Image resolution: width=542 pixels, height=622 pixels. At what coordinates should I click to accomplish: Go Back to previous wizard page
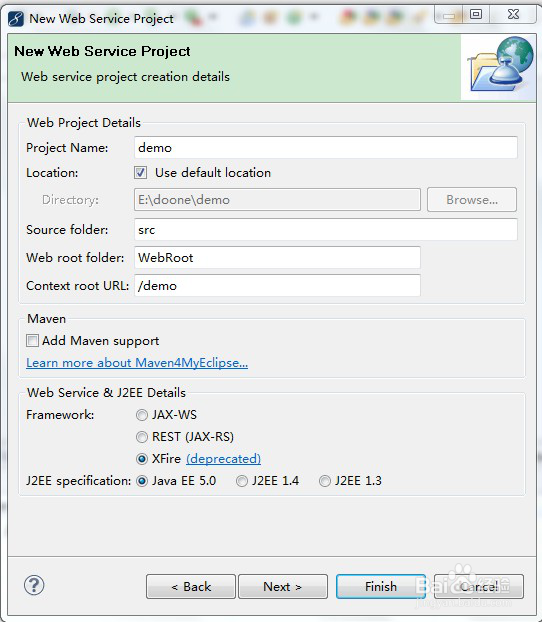[x=191, y=586]
